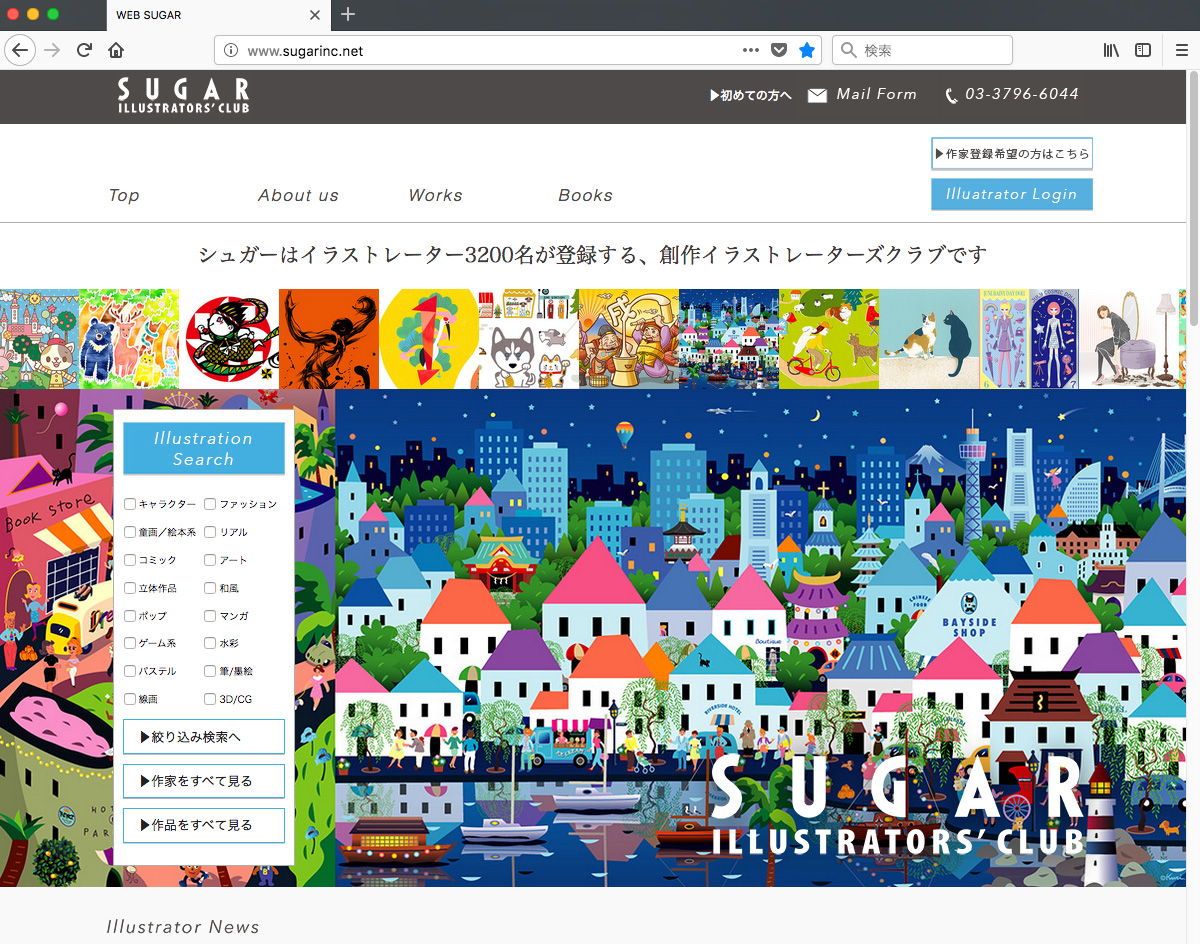Viewport: 1200px width, 944px height.
Task: Enable the 童画／絵本系 checkbox
Action: click(x=130, y=532)
